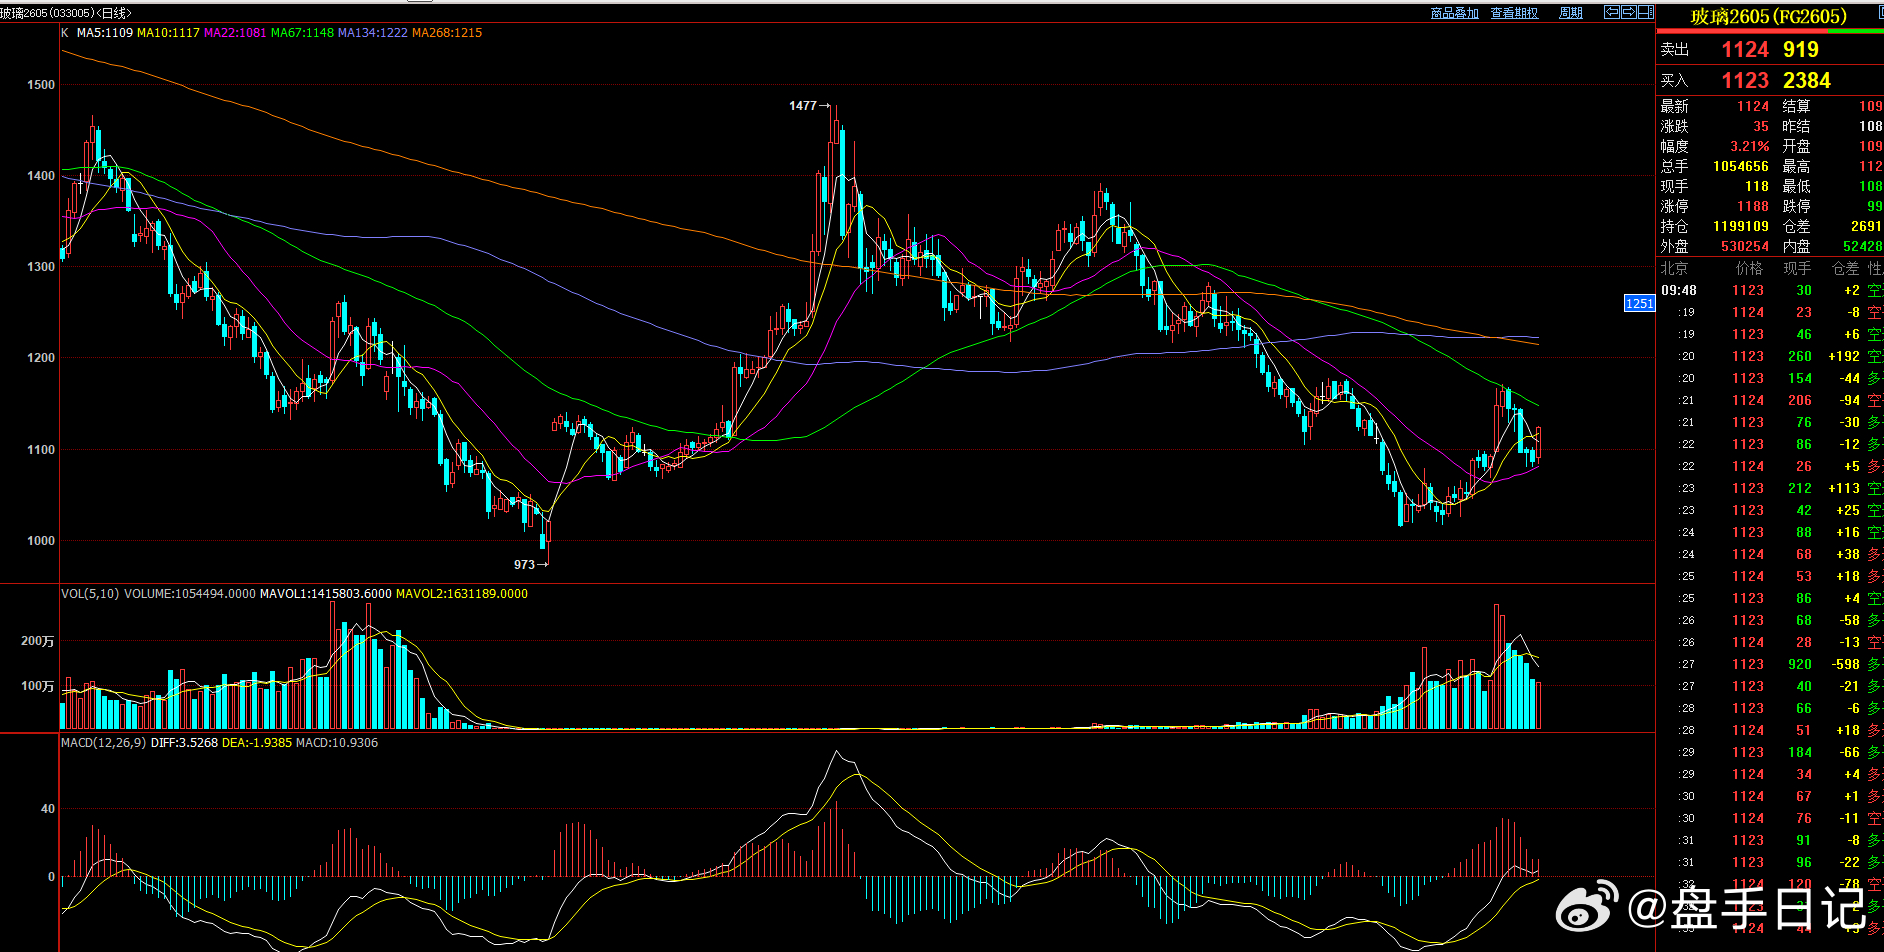Screen dimensions: 1884x952
Task: Open the 周期 period menu
Action: (1571, 13)
